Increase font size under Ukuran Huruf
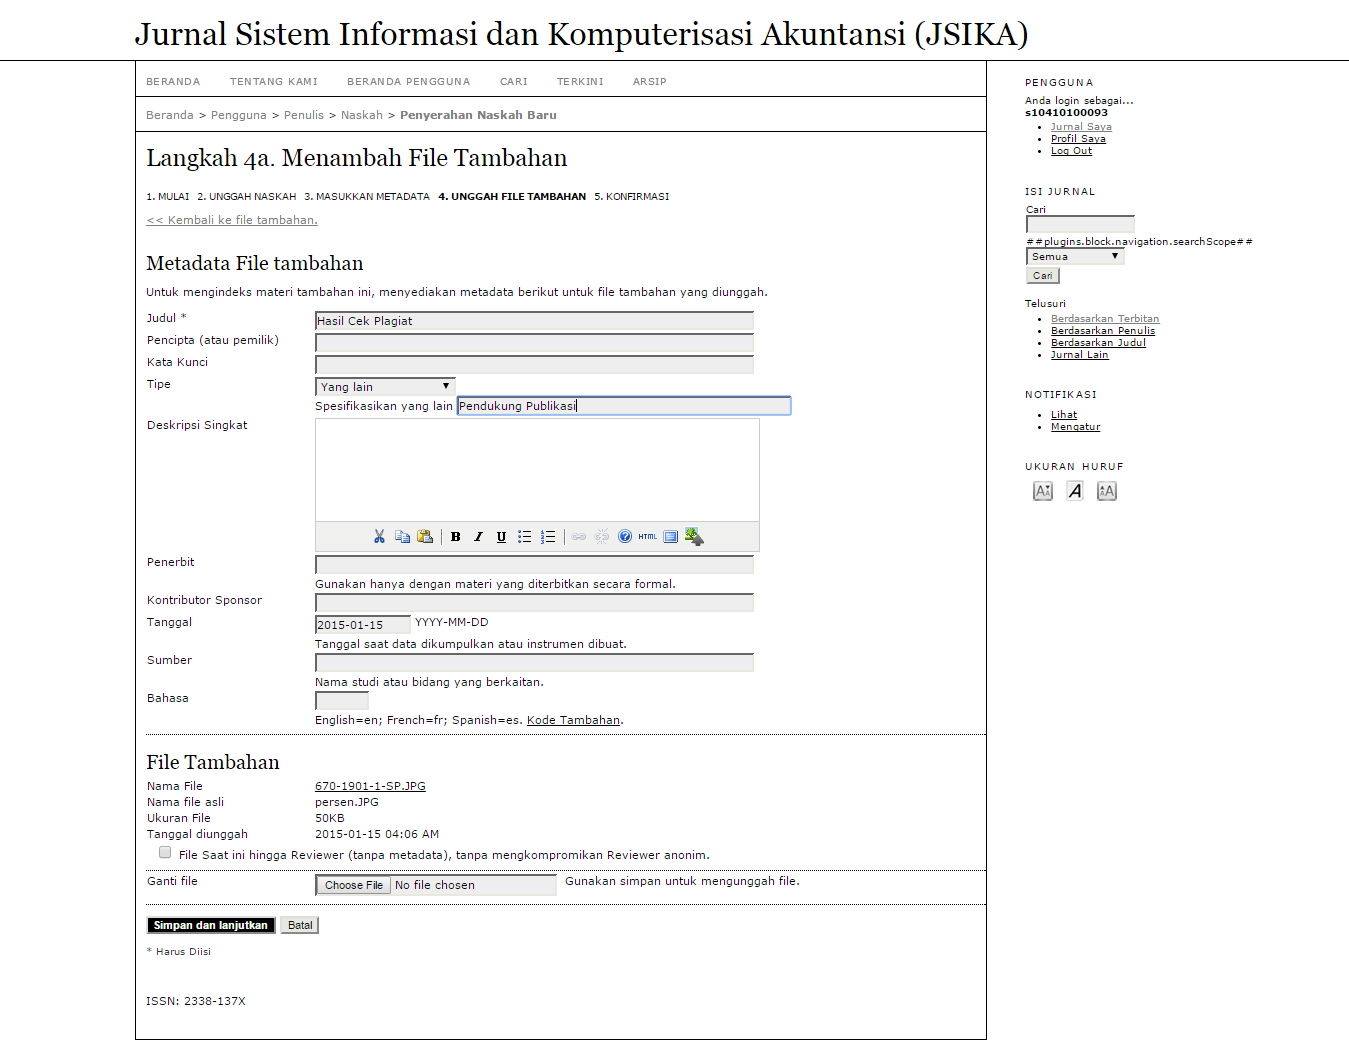1349x1040 pixels. click(x=1106, y=491)
